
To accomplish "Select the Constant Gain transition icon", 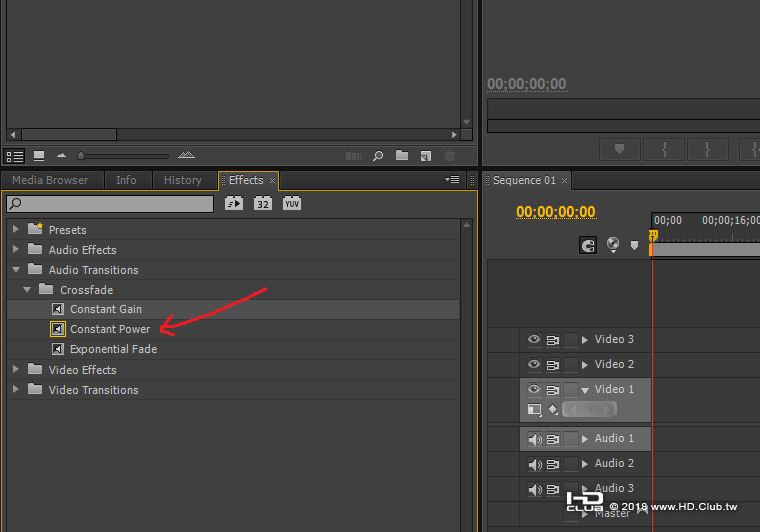I will (x=58, y=309).
